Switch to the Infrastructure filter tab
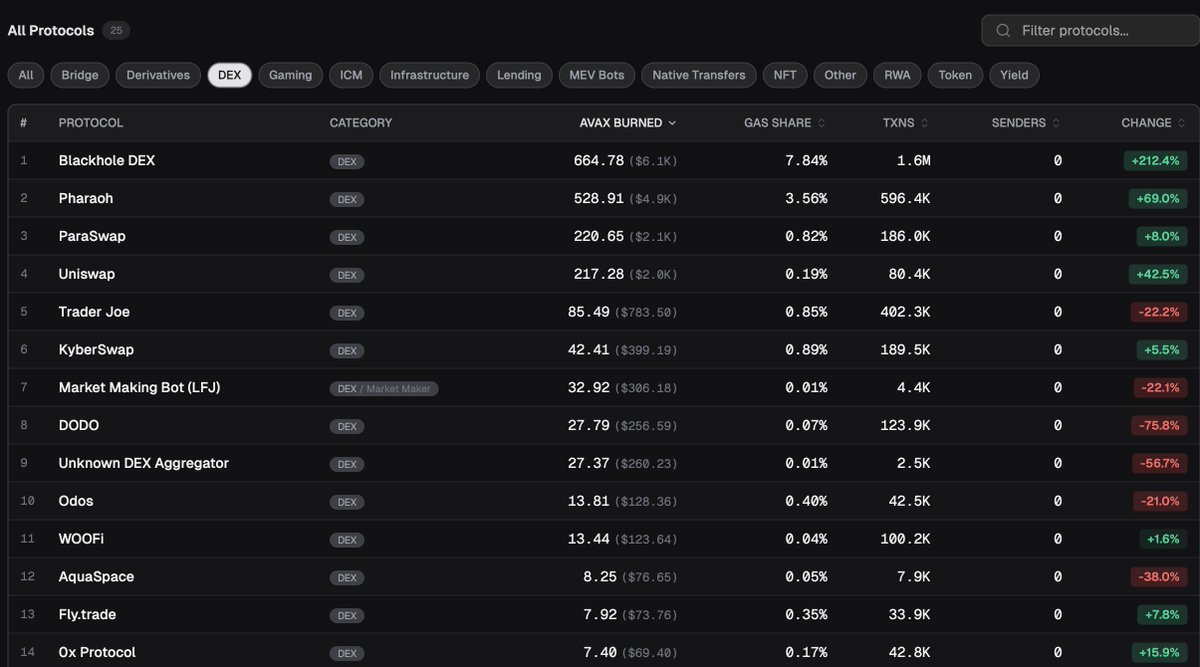1200x667 pixels. (x=429, y=75)
